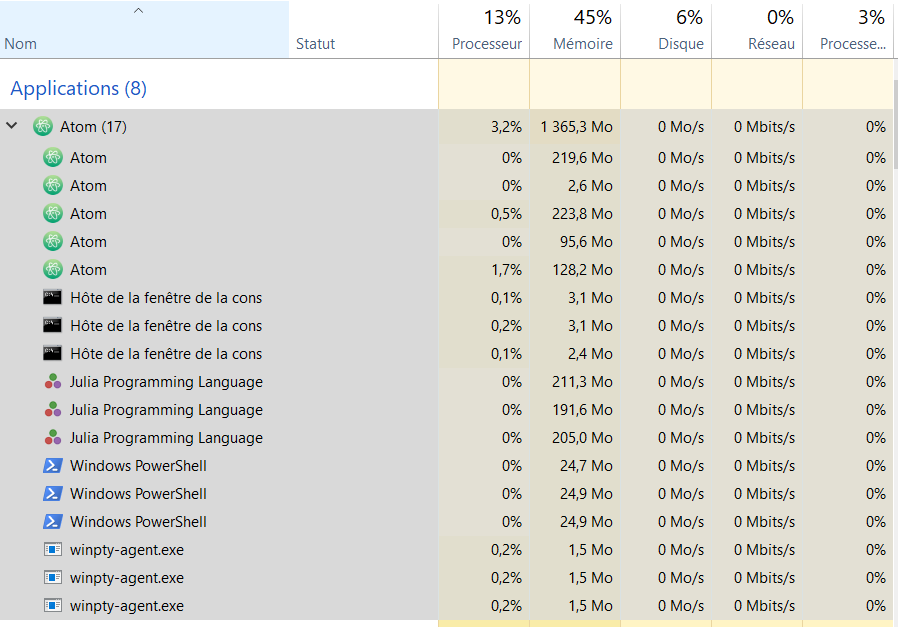Click the Atom (17) parent app icon
The image size is (898, 627).
43,127
